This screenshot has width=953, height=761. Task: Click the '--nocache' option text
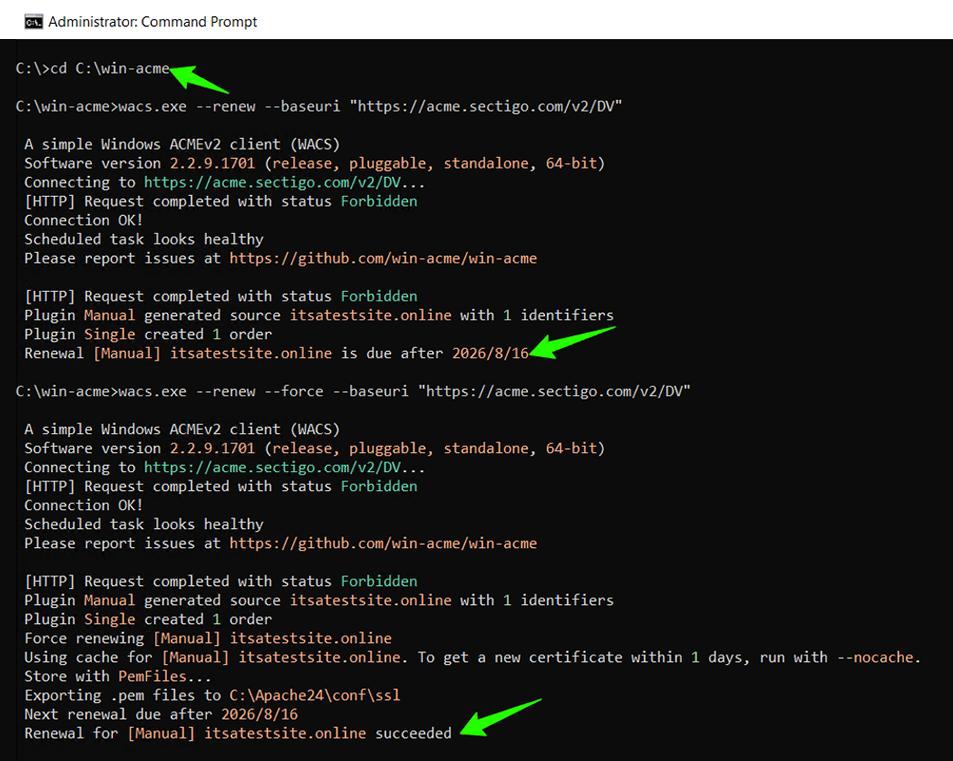(875, 658)
